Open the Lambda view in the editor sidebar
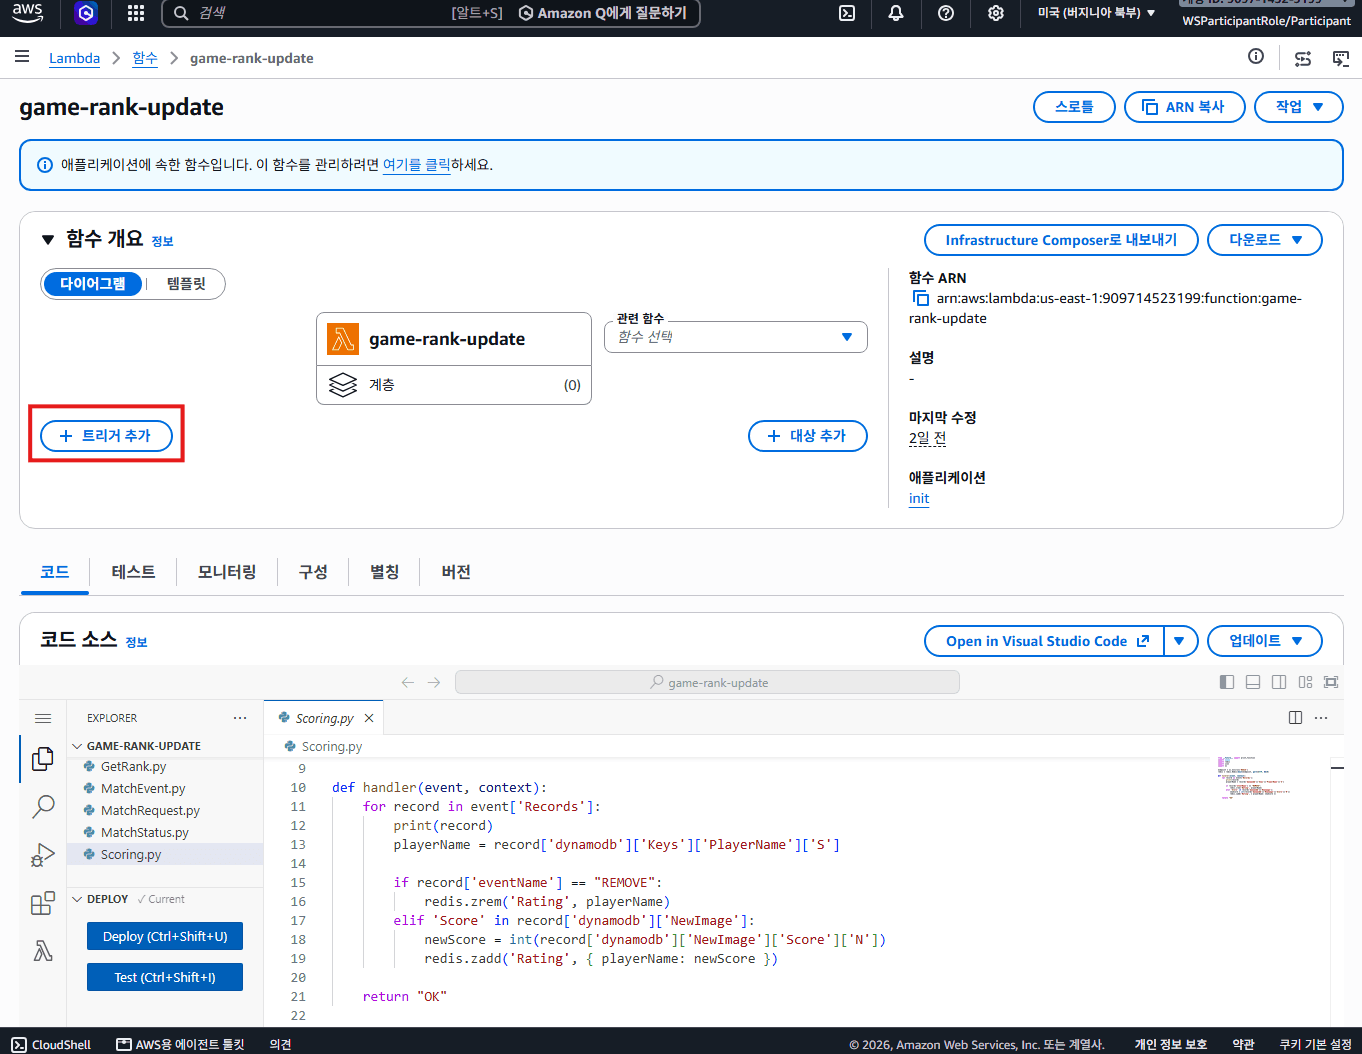 [43, 951]
